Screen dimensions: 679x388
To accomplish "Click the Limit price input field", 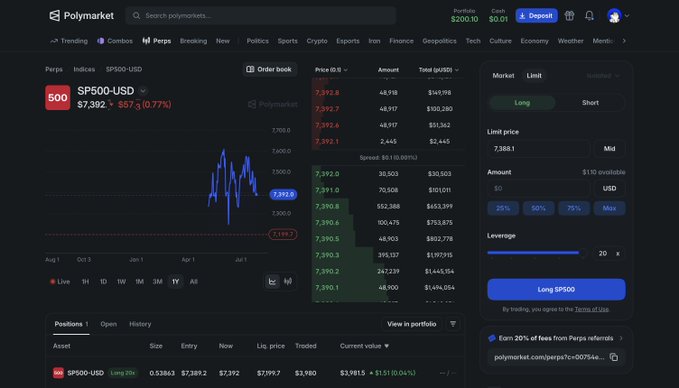I will [538, 149].
